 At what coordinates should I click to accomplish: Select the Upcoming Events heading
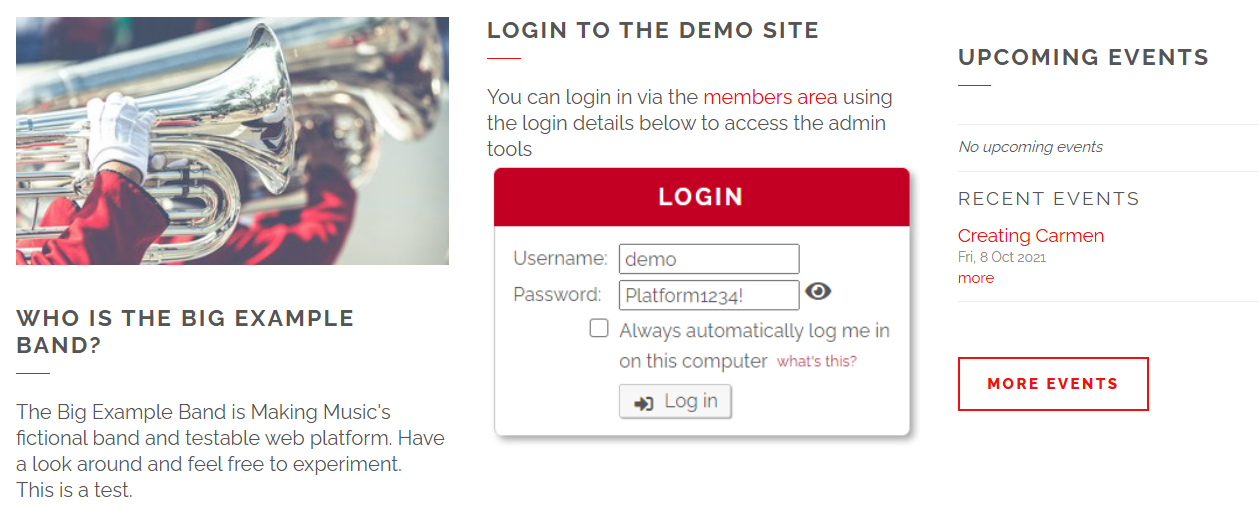pos(1083,57)
